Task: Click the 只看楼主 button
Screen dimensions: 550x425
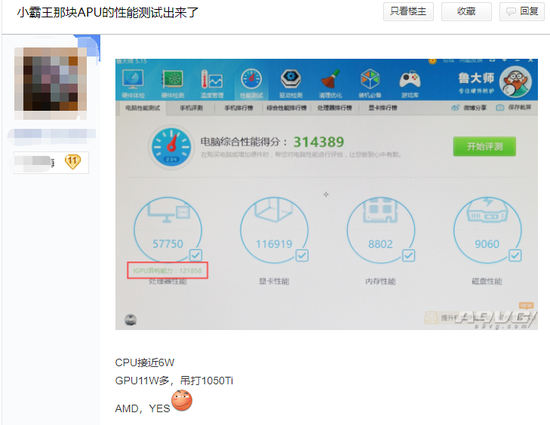Action: pos(408,12)
